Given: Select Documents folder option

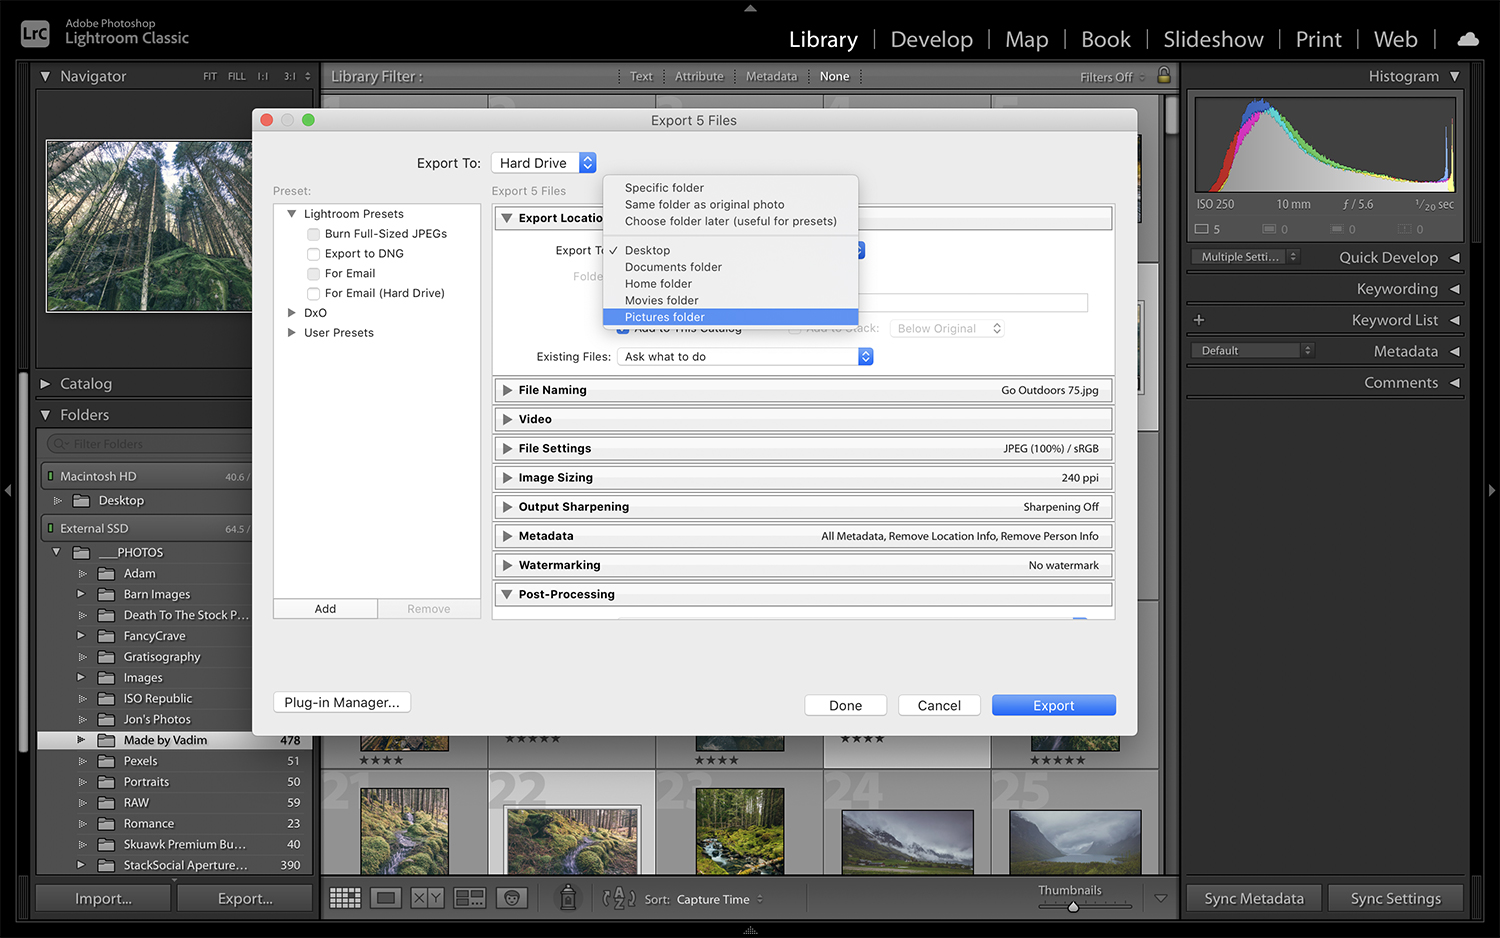Looking at the screenshot, I should (730, 267).
